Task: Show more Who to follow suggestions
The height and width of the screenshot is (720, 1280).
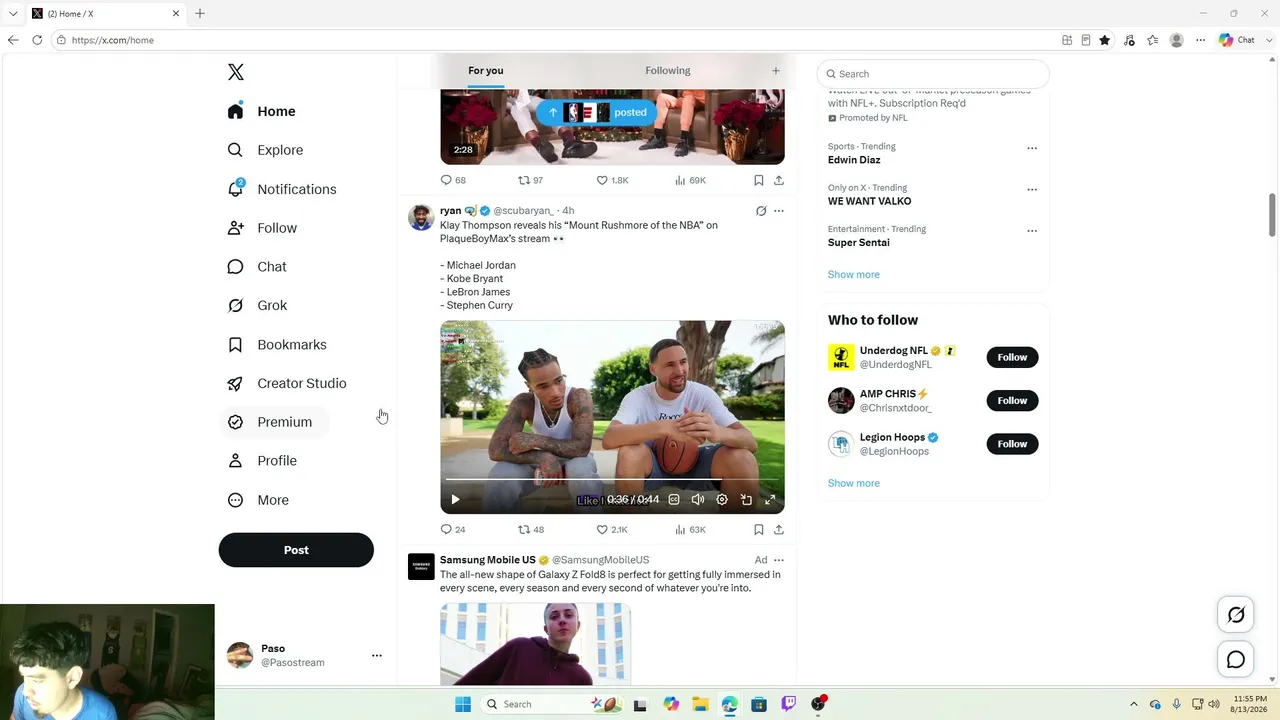Action: point(854,483)
